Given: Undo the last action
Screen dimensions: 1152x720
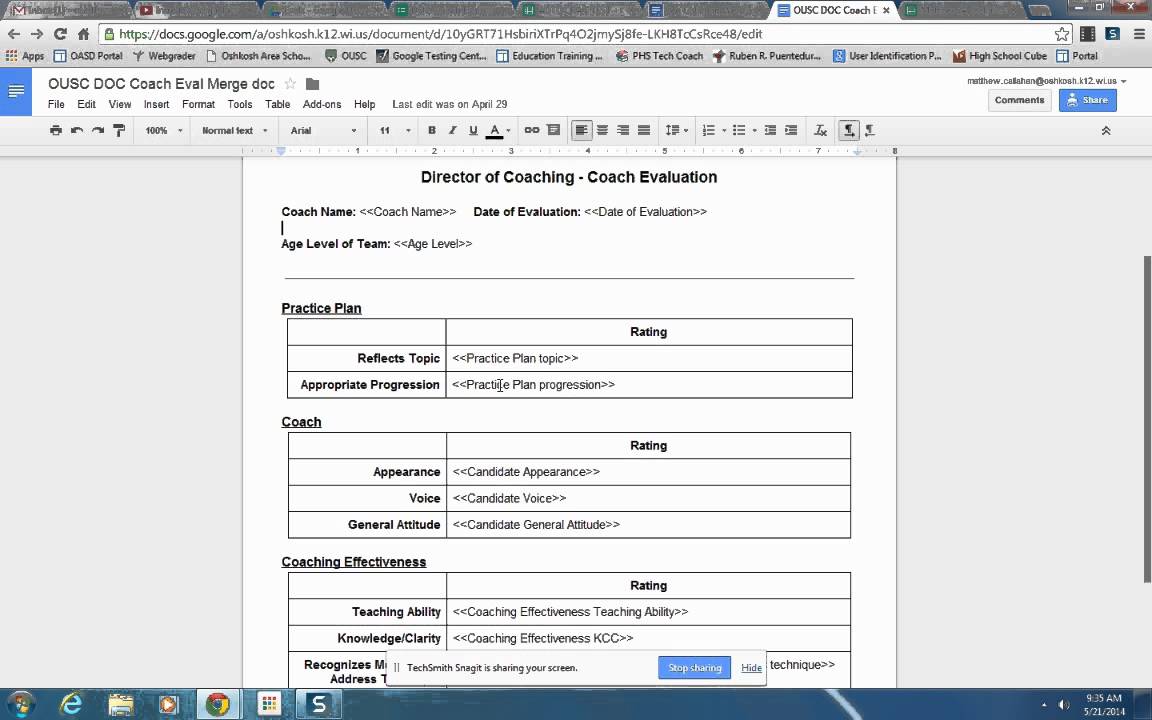Looking at the screenshot, I should [76, 130].
